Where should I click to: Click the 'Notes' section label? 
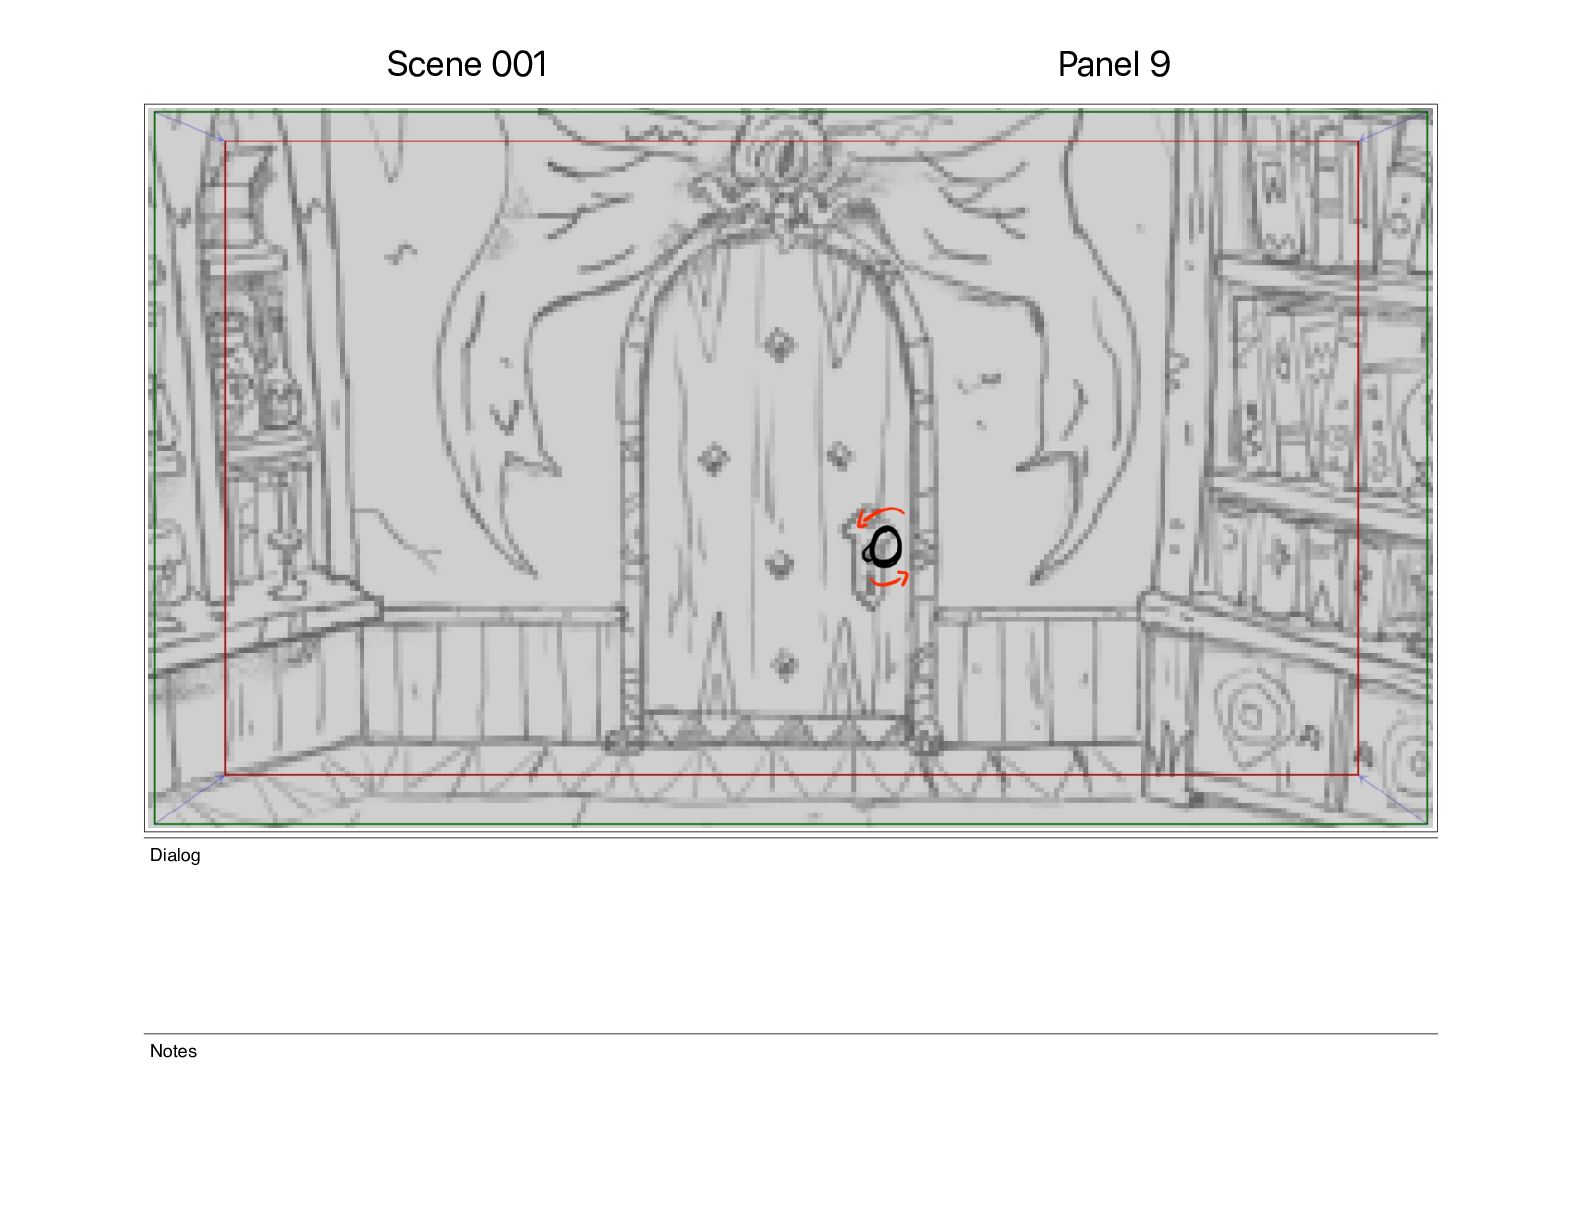pyautogui.click(x=173, y=1051)
